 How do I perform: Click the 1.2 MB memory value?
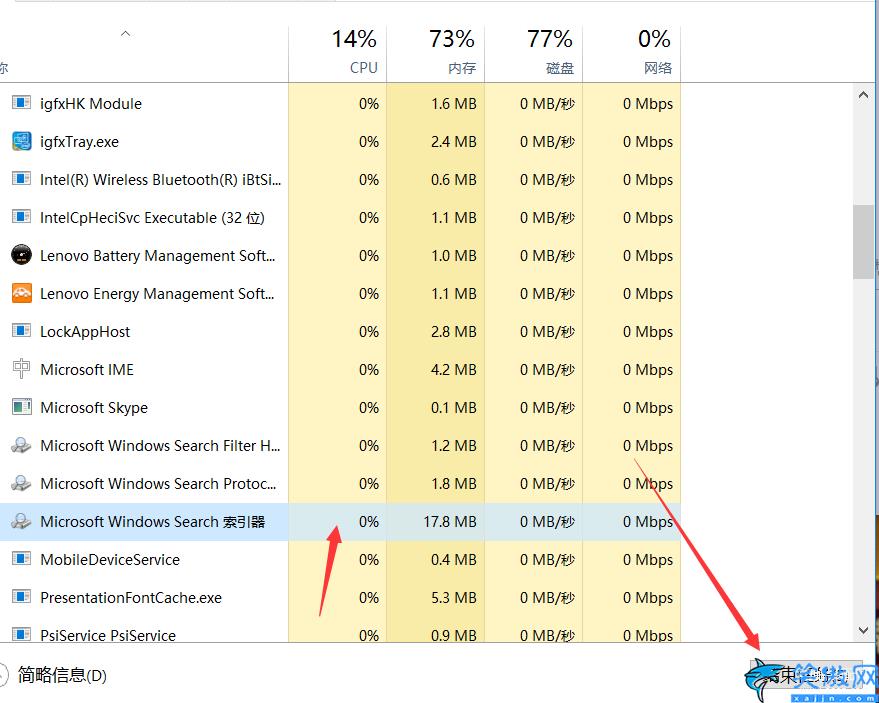tap(454, 446)
